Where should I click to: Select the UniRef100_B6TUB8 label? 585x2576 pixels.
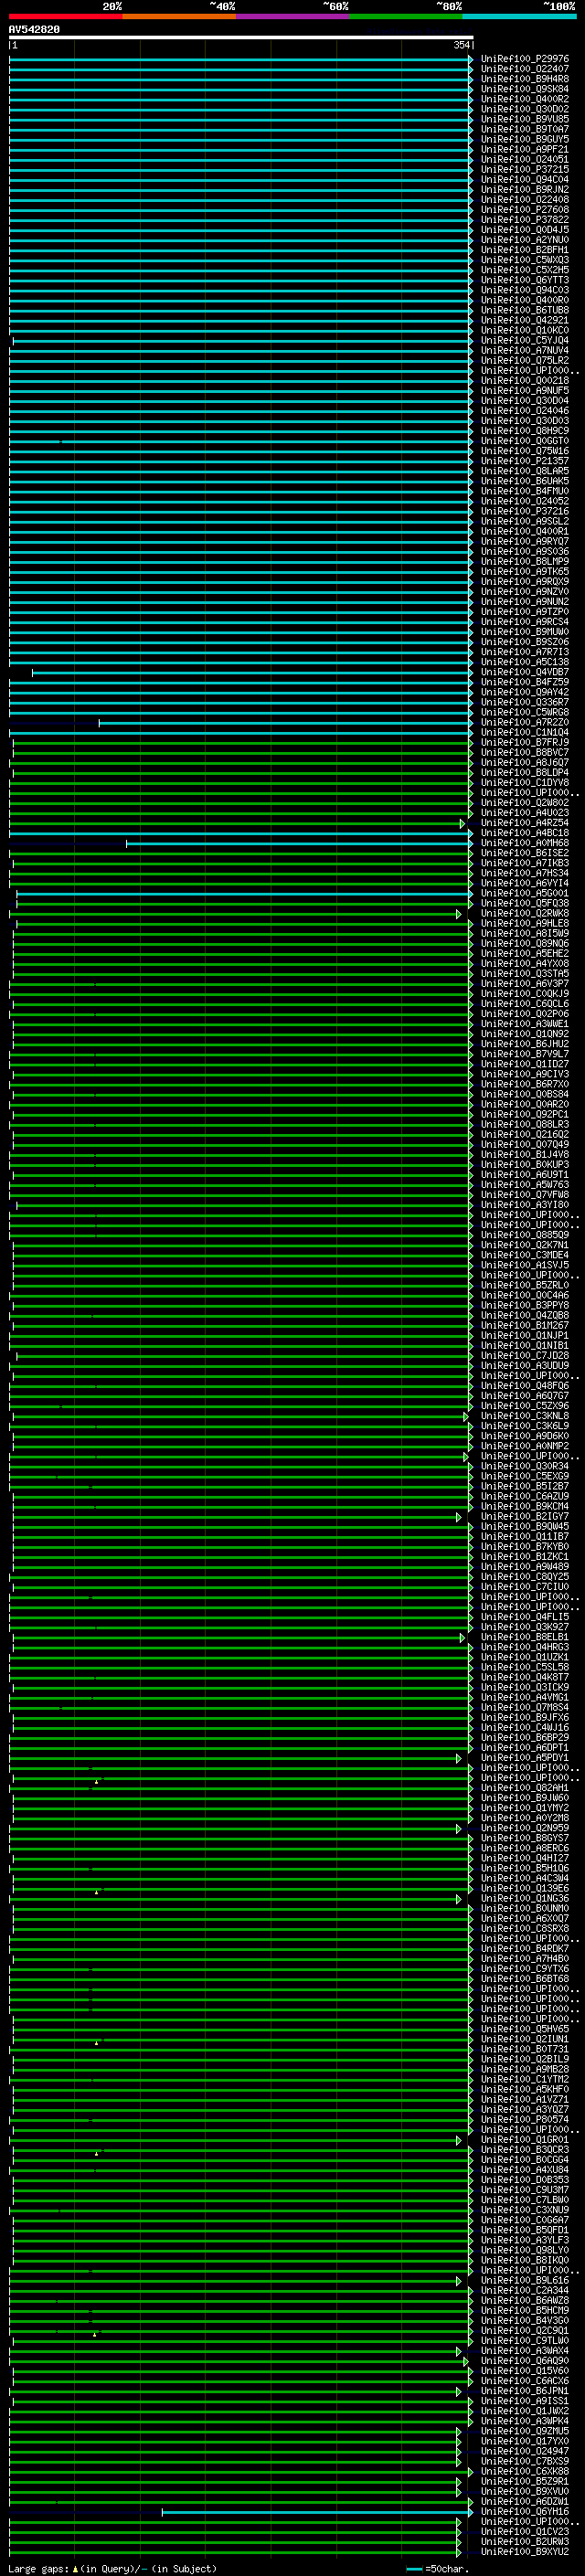525,310
